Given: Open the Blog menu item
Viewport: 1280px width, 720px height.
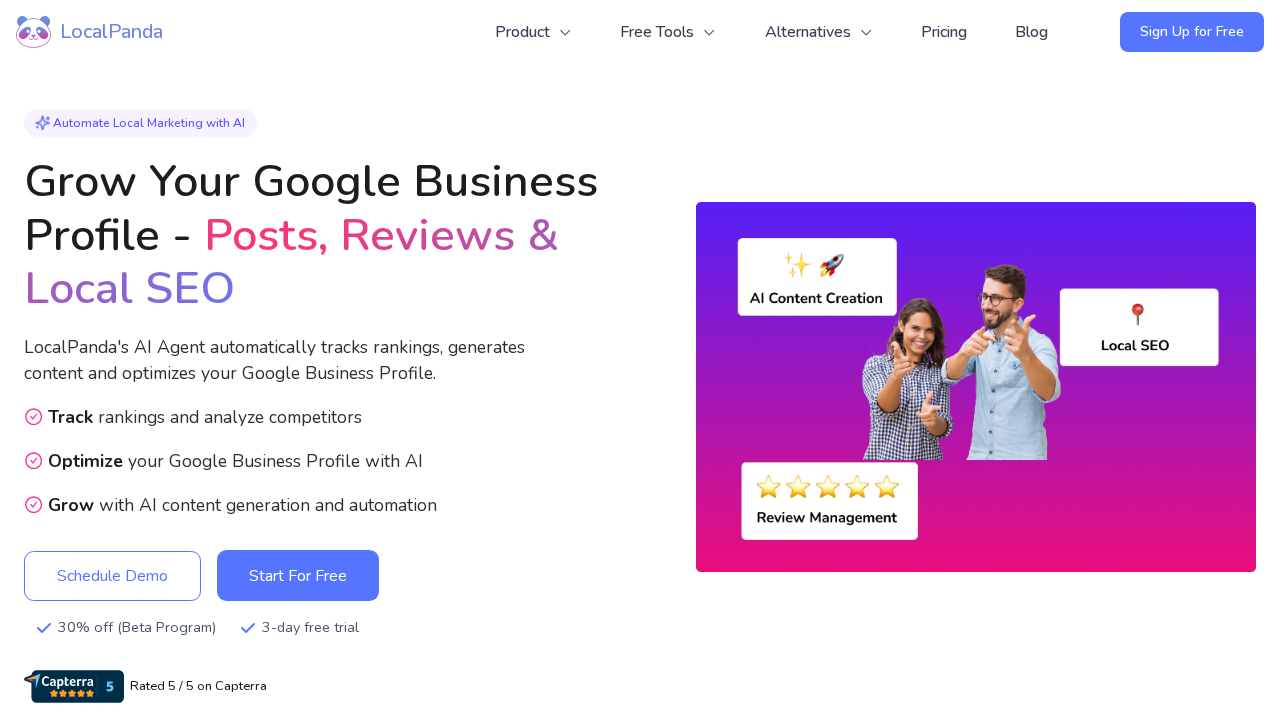Looking at the screenshot, I should (x=1031, y=32).
